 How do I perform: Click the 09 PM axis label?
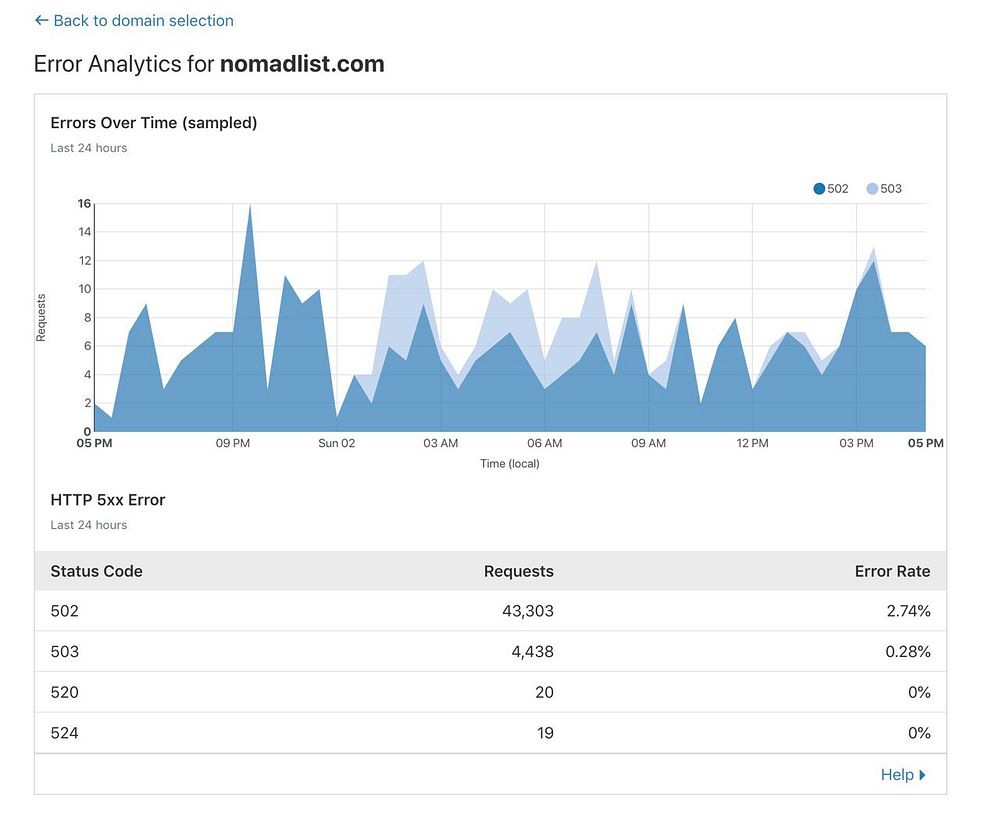pyautogui.click(x=233, y=443)
